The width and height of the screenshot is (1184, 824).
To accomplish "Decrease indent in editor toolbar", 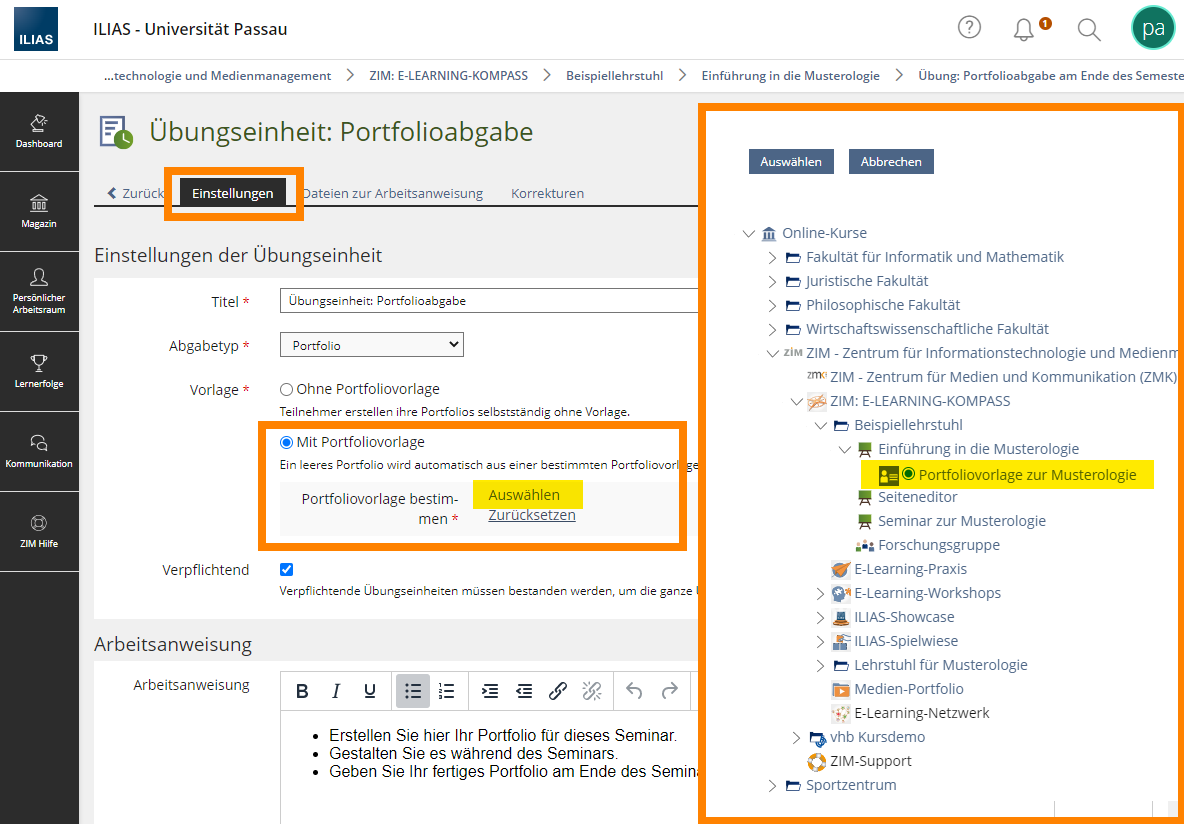I will coord(524,691).
